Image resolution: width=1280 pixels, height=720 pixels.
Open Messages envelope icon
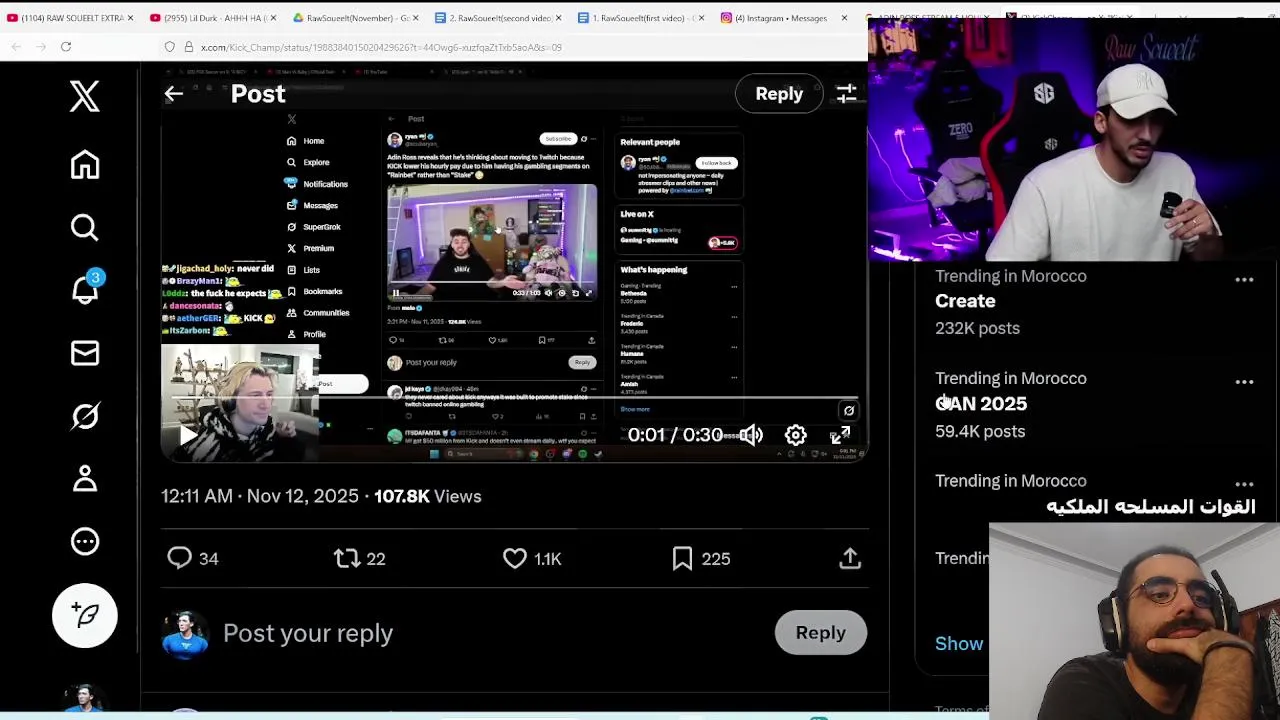tap(85, 353)
